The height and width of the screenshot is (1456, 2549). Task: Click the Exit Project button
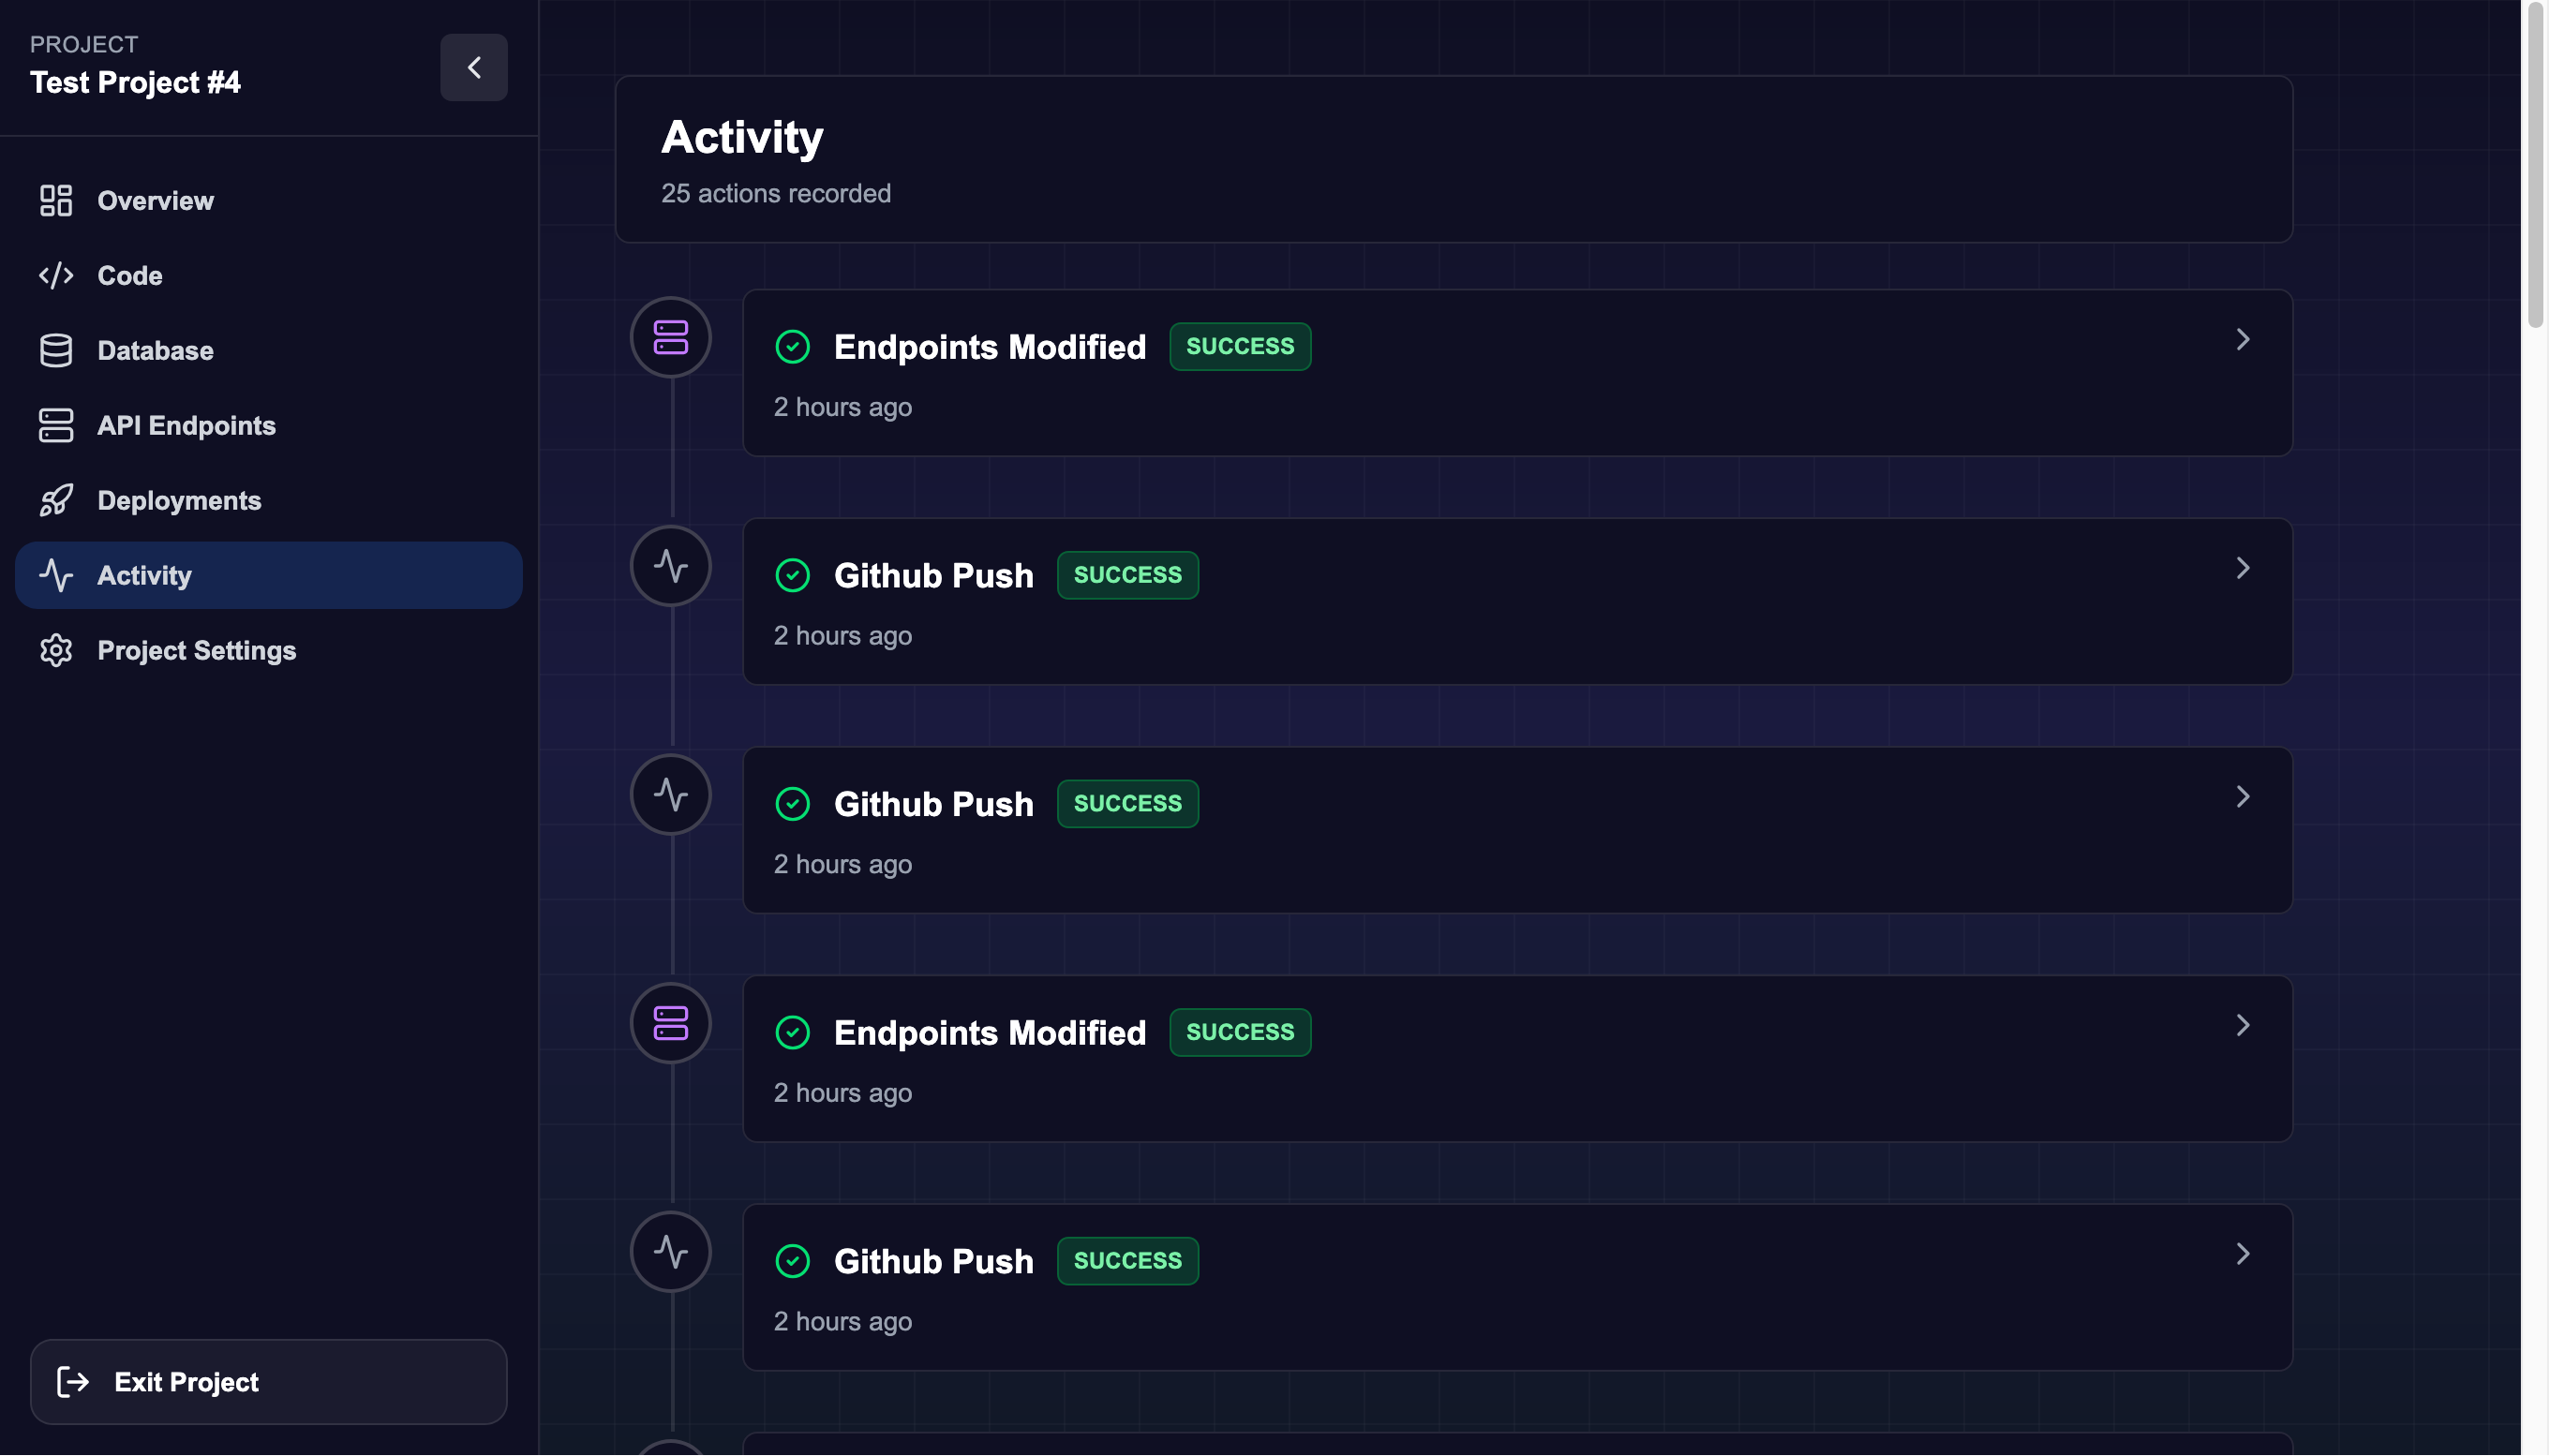click(269, 1381)
